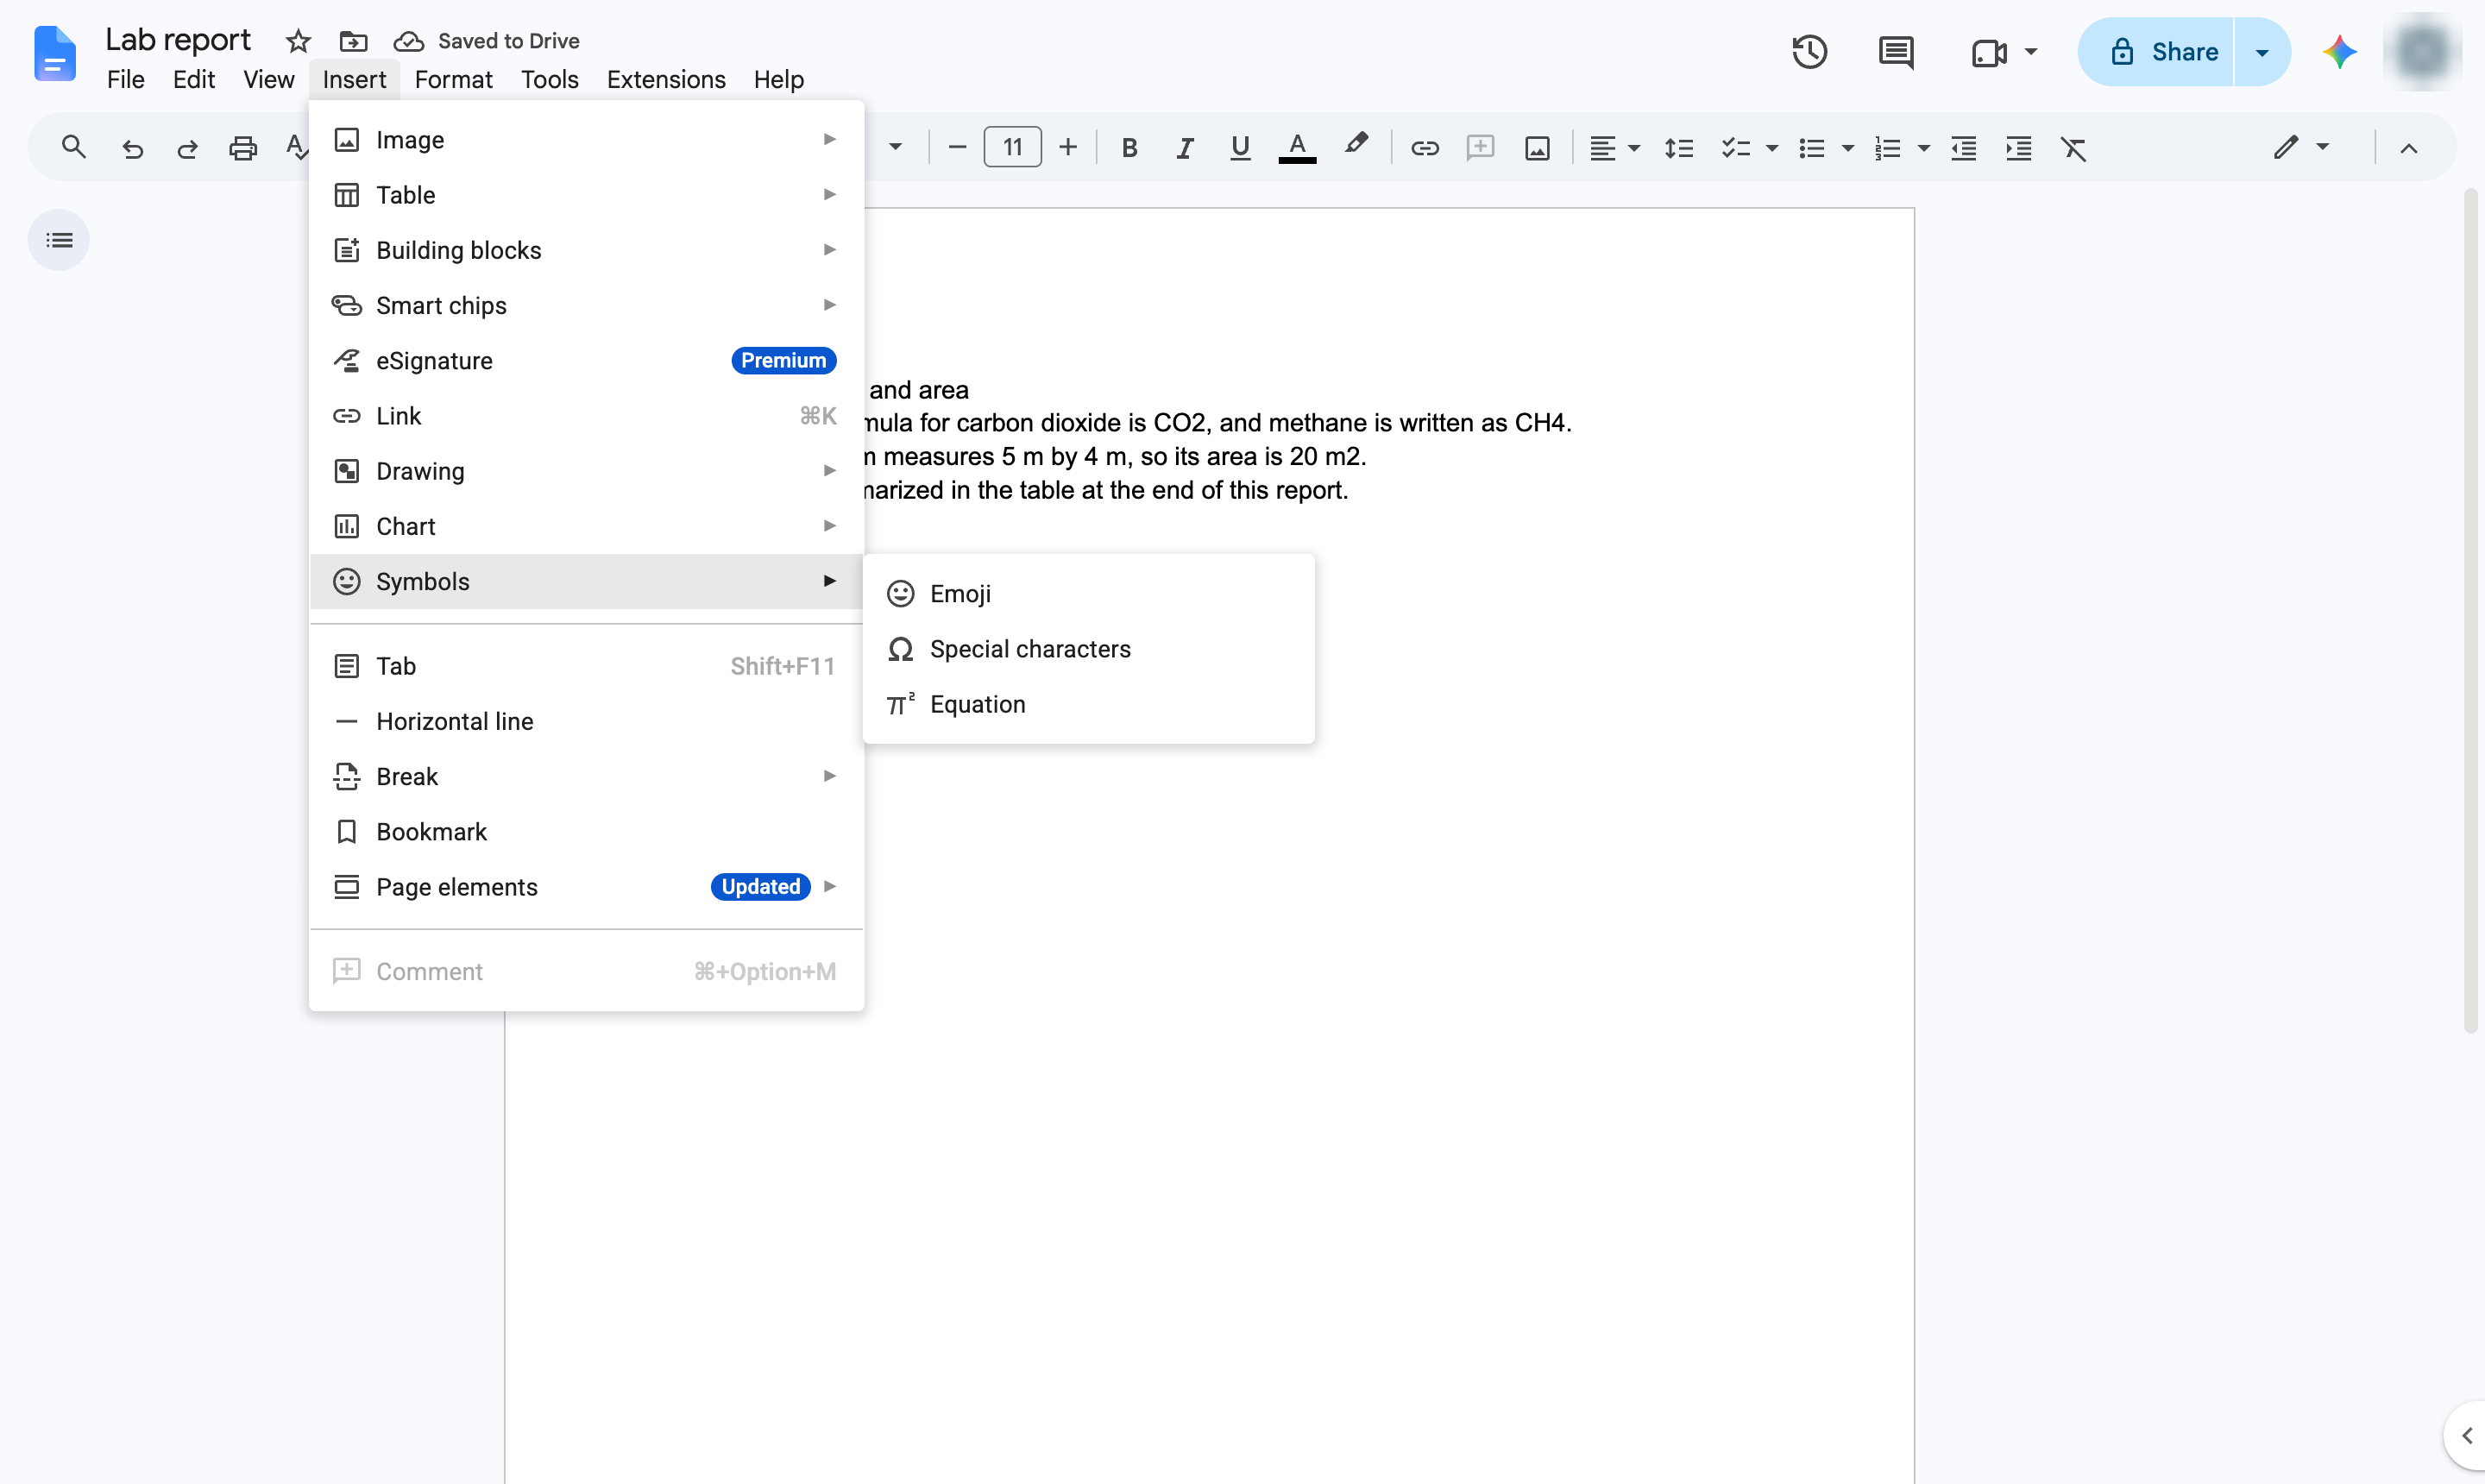The height and width of the screenshot is (1484, 2485).
Task: Open the editing mode pencil dropdown
Action: pyautogui.click(x=2300, y=148)
